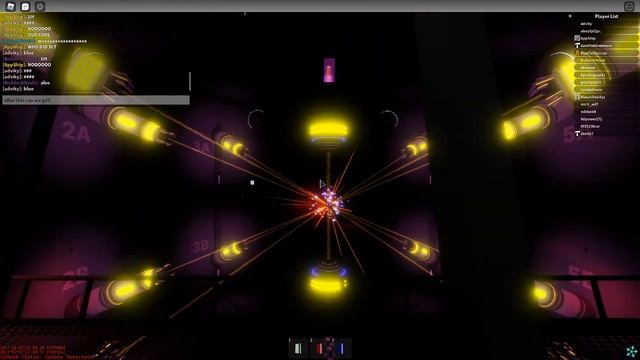The width and height of the screenshot is (640, 360).
Task: Select the blue item hotbar slot
Action: pos(342,348)
